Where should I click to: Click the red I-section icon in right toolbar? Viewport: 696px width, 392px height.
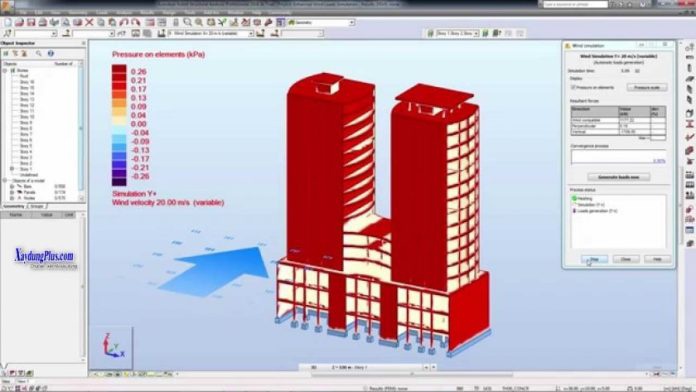coord(690,125)
